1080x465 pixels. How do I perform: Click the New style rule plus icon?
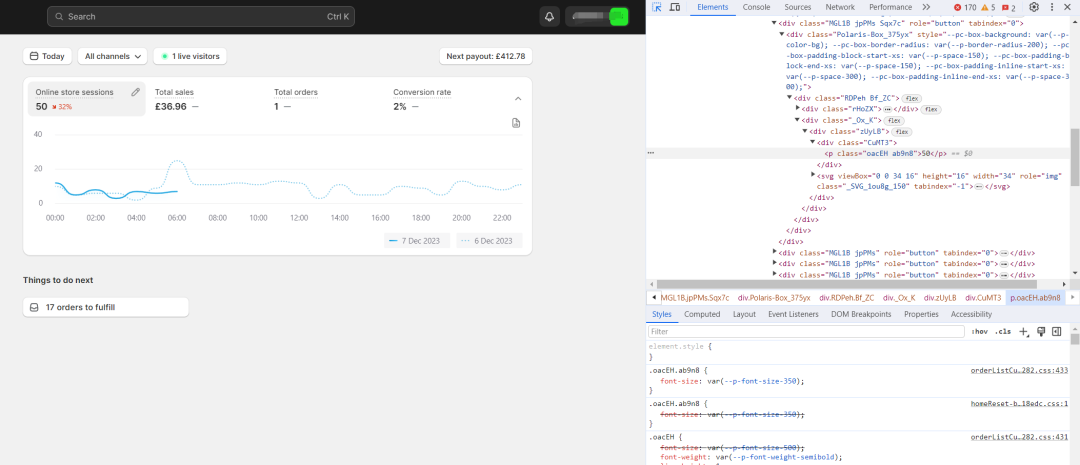[1024, 331]
